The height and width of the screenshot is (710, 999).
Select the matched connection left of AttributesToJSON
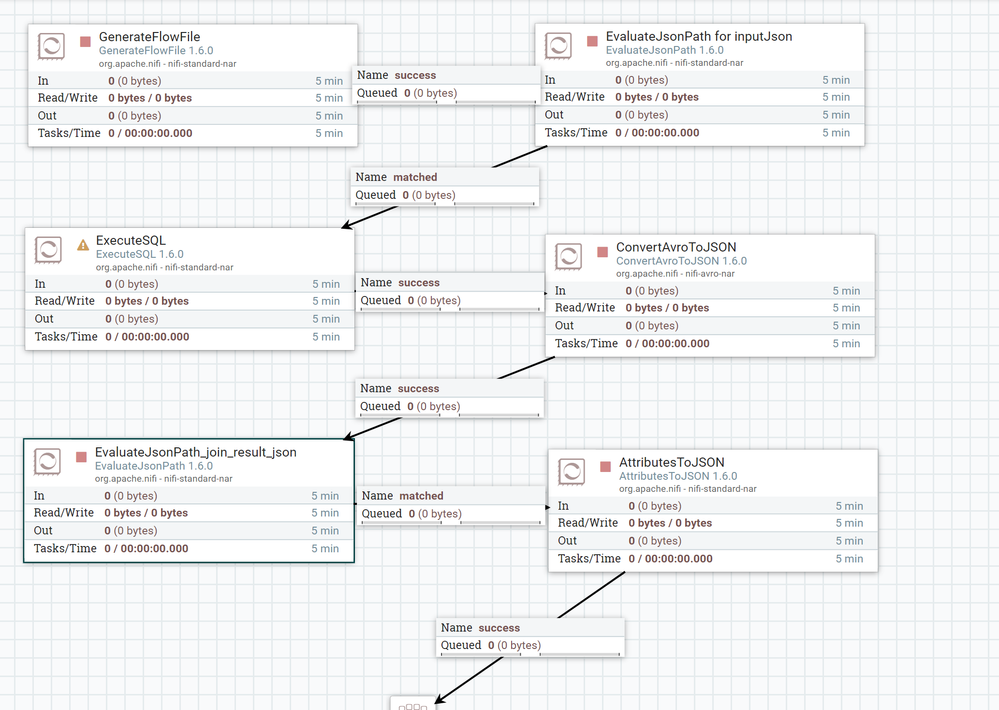click(451, 504)
